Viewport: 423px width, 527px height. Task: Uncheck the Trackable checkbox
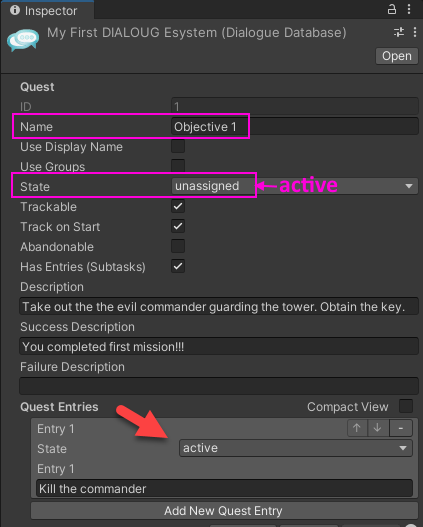click(x=178, y=206)
